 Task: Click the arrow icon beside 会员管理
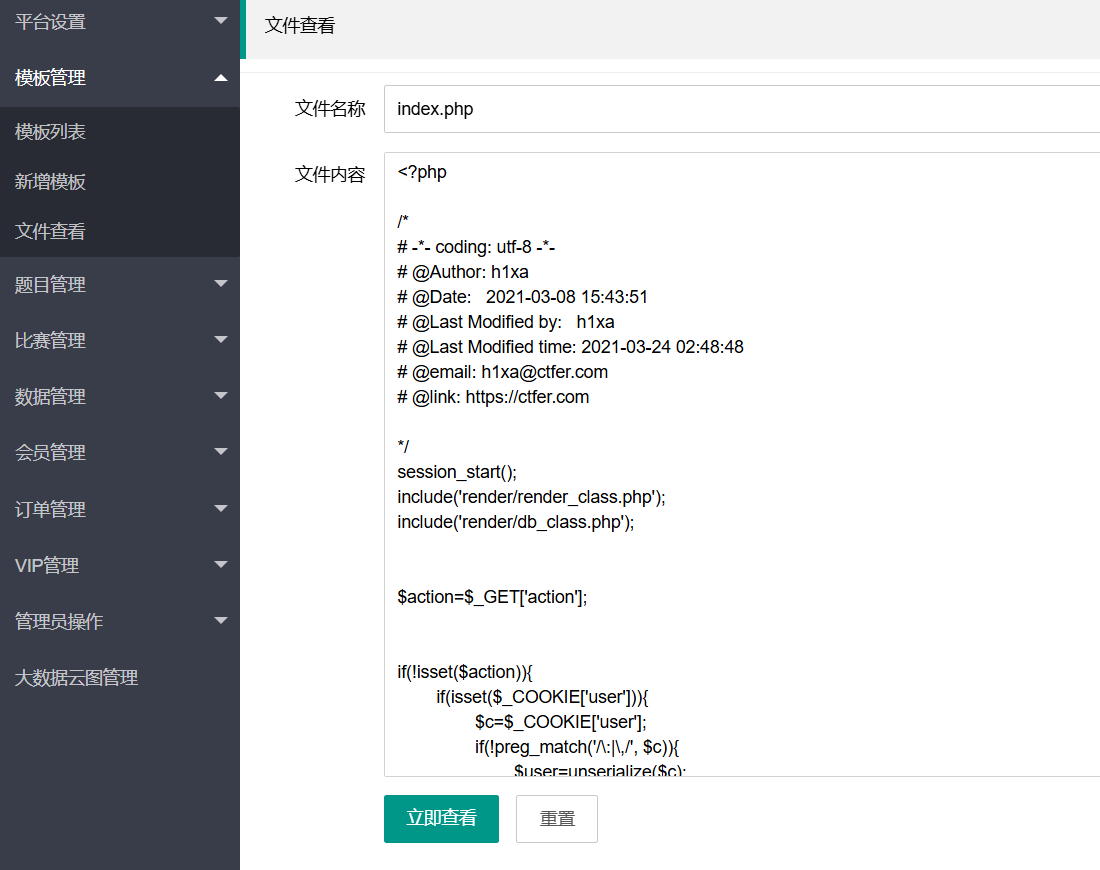point(221,453)
